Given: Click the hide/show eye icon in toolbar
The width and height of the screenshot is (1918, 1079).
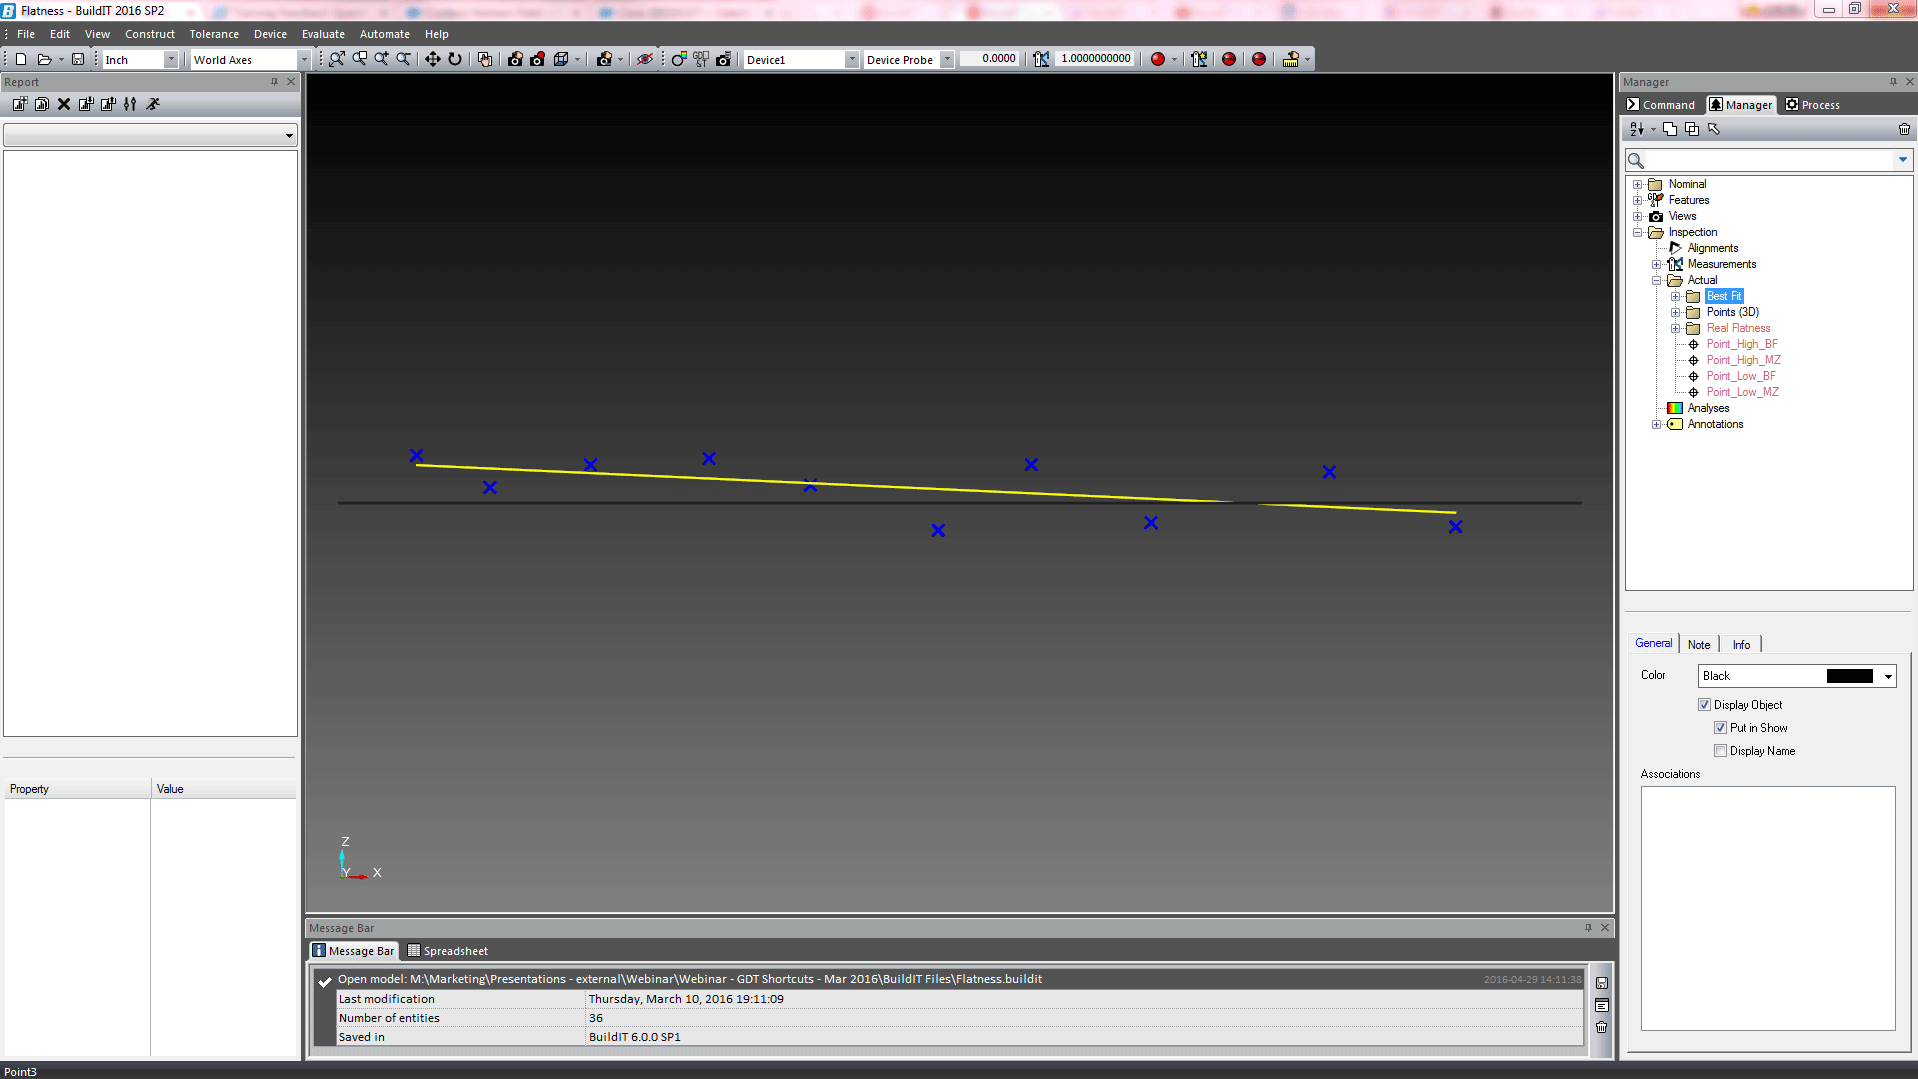Looking at the screenshot, I should point(645,59).
